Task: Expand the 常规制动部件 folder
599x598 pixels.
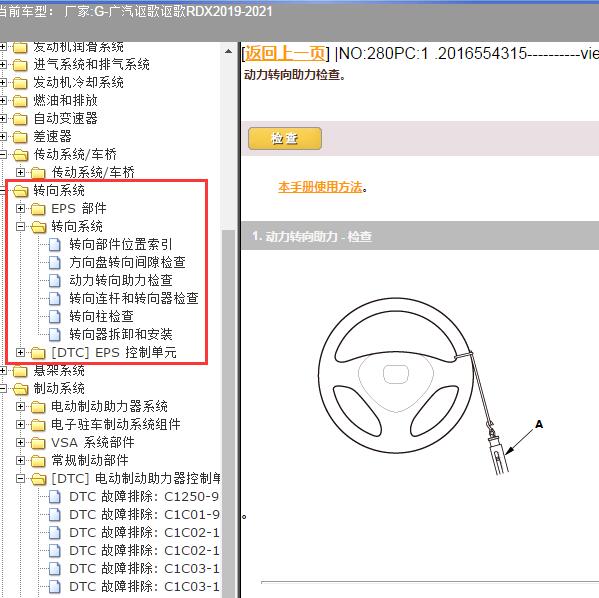Action: [x=21, y=460]
